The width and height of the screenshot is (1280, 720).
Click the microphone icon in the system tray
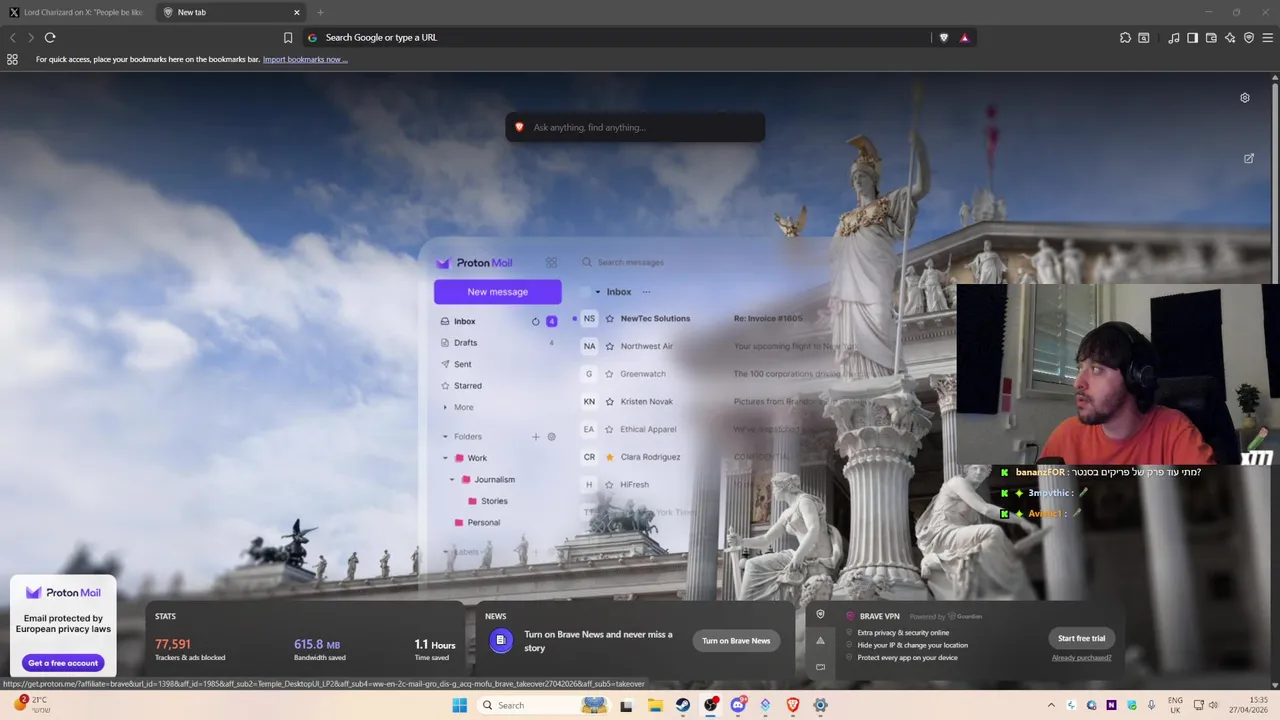[x=1151, y=705]
